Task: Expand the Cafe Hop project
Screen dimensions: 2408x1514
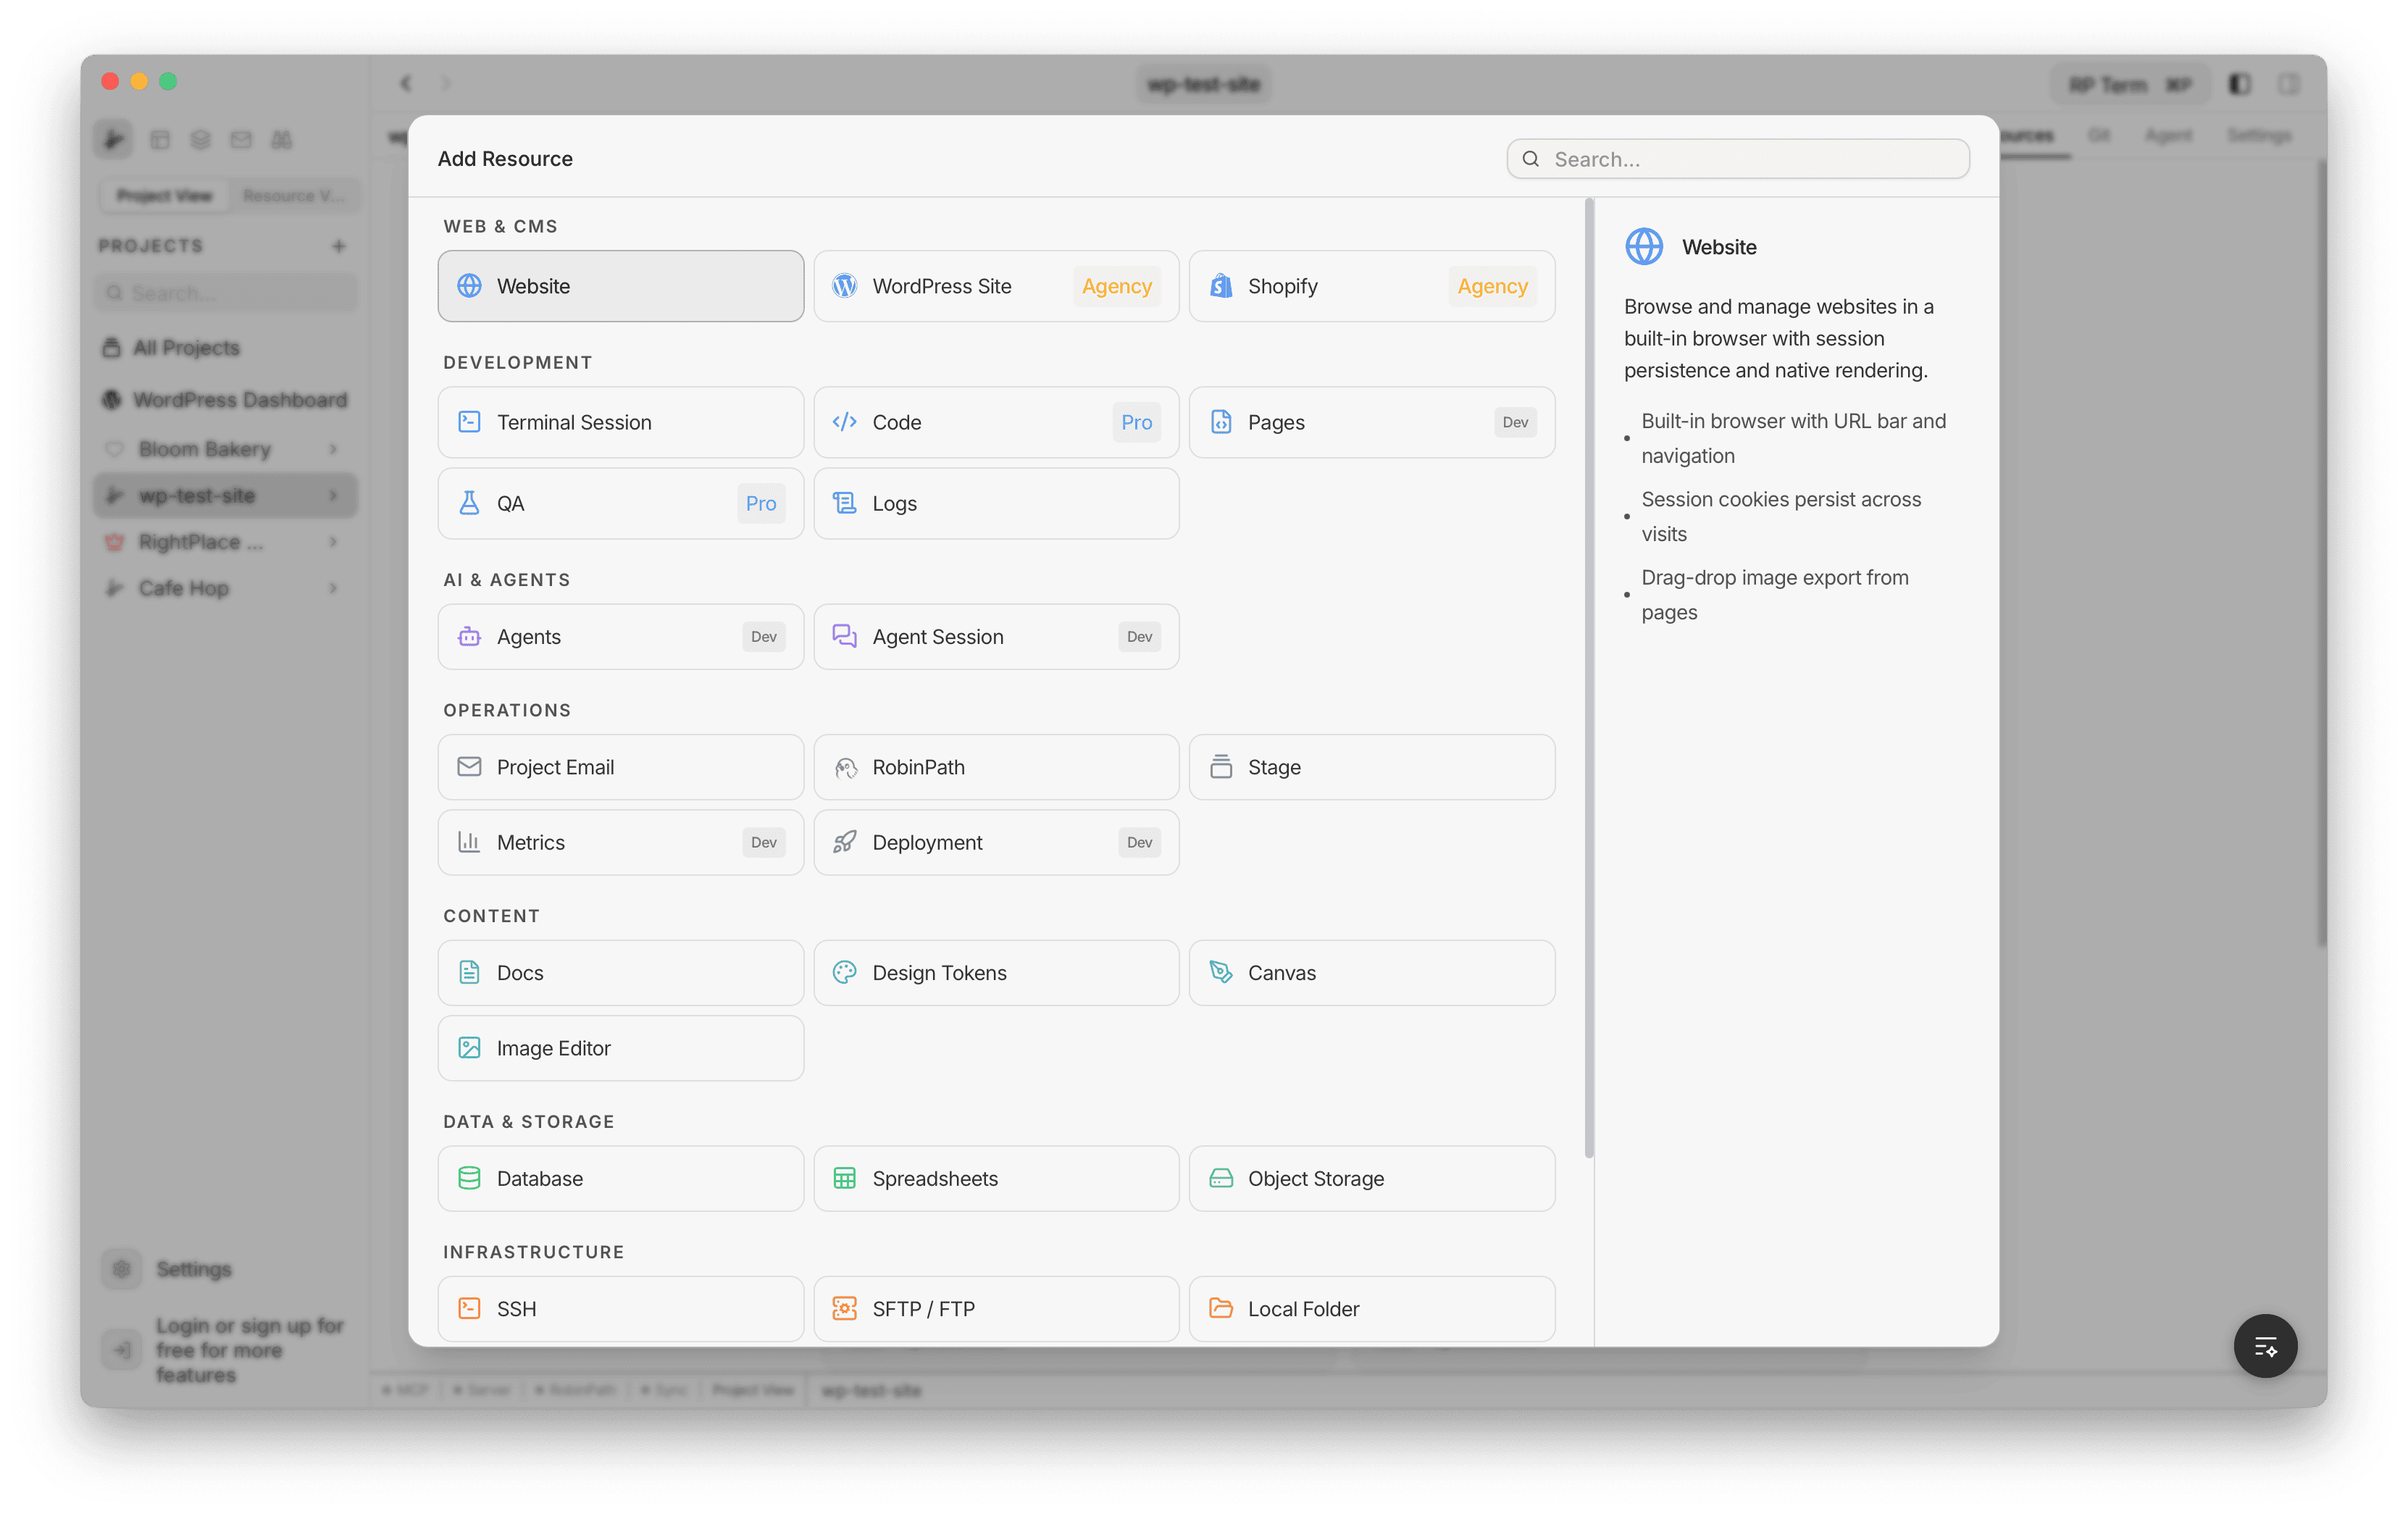Action: click(x=333, y=588)
